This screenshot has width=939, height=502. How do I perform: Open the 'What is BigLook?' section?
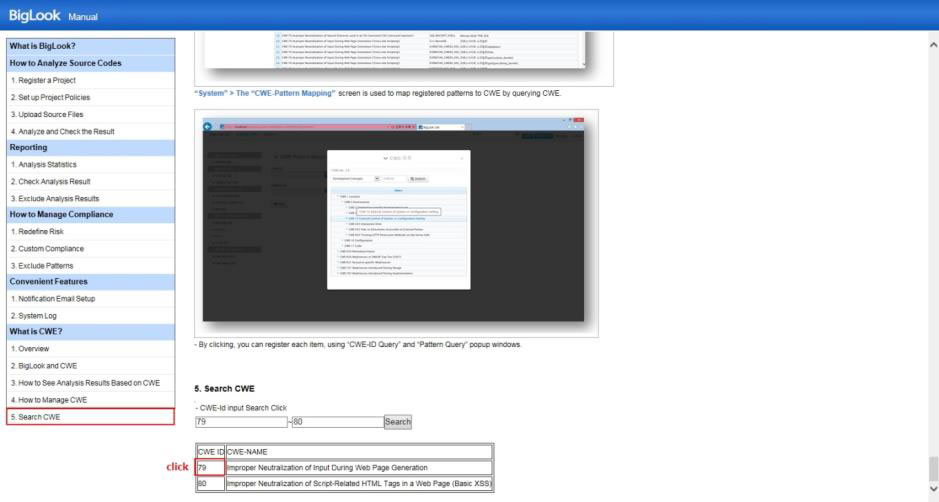(90, 46)
